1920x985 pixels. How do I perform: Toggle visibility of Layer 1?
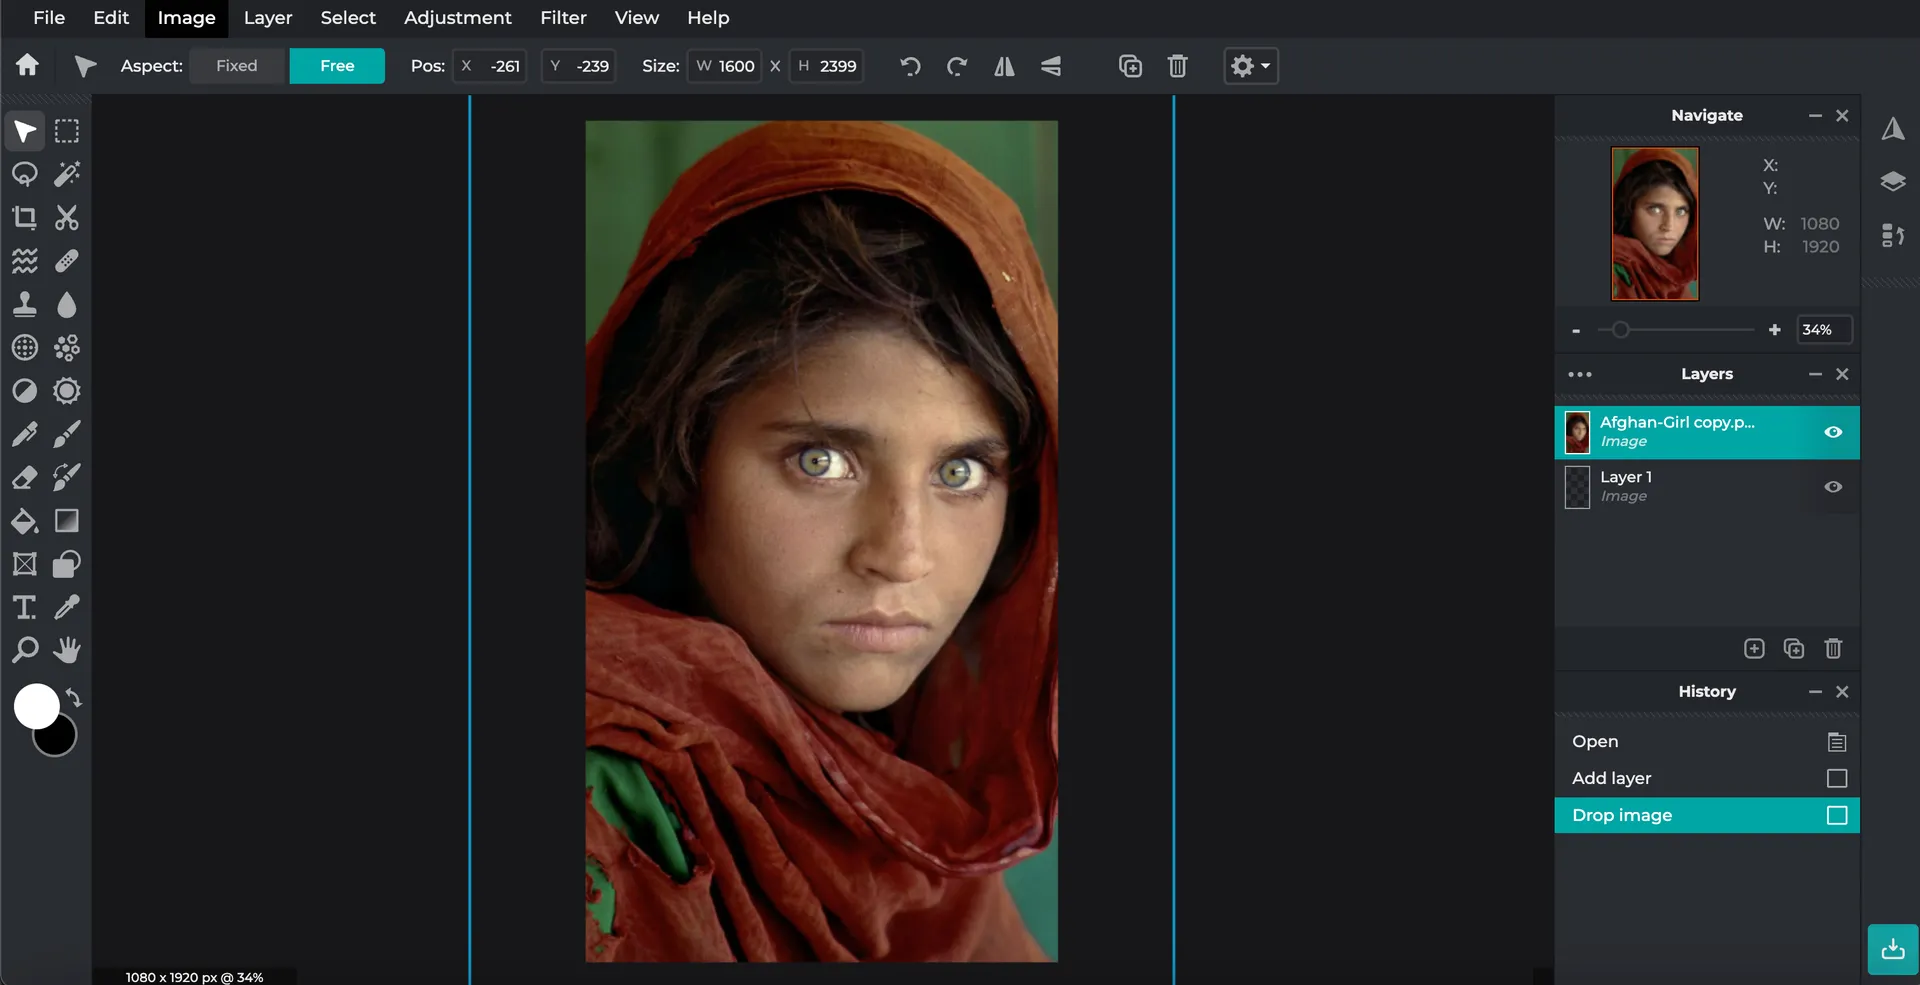point(1833,487)
